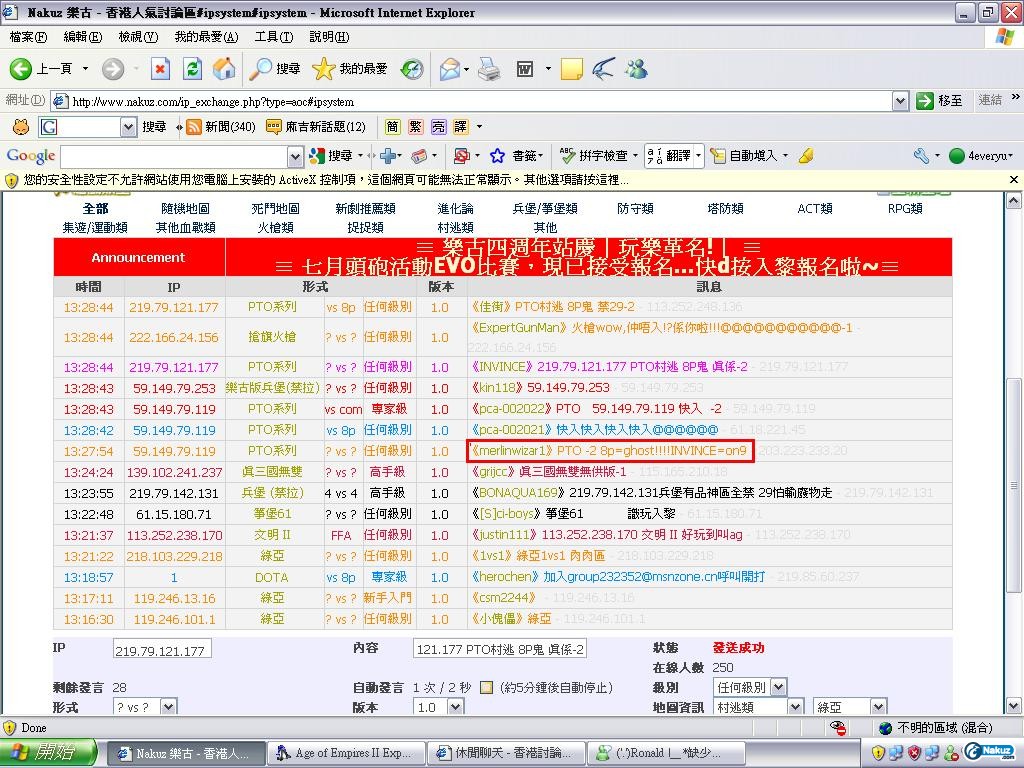The height and width of the screenshot is (768, 1024).
Task: Open the History toolbar icon
Action: [412, 69]
